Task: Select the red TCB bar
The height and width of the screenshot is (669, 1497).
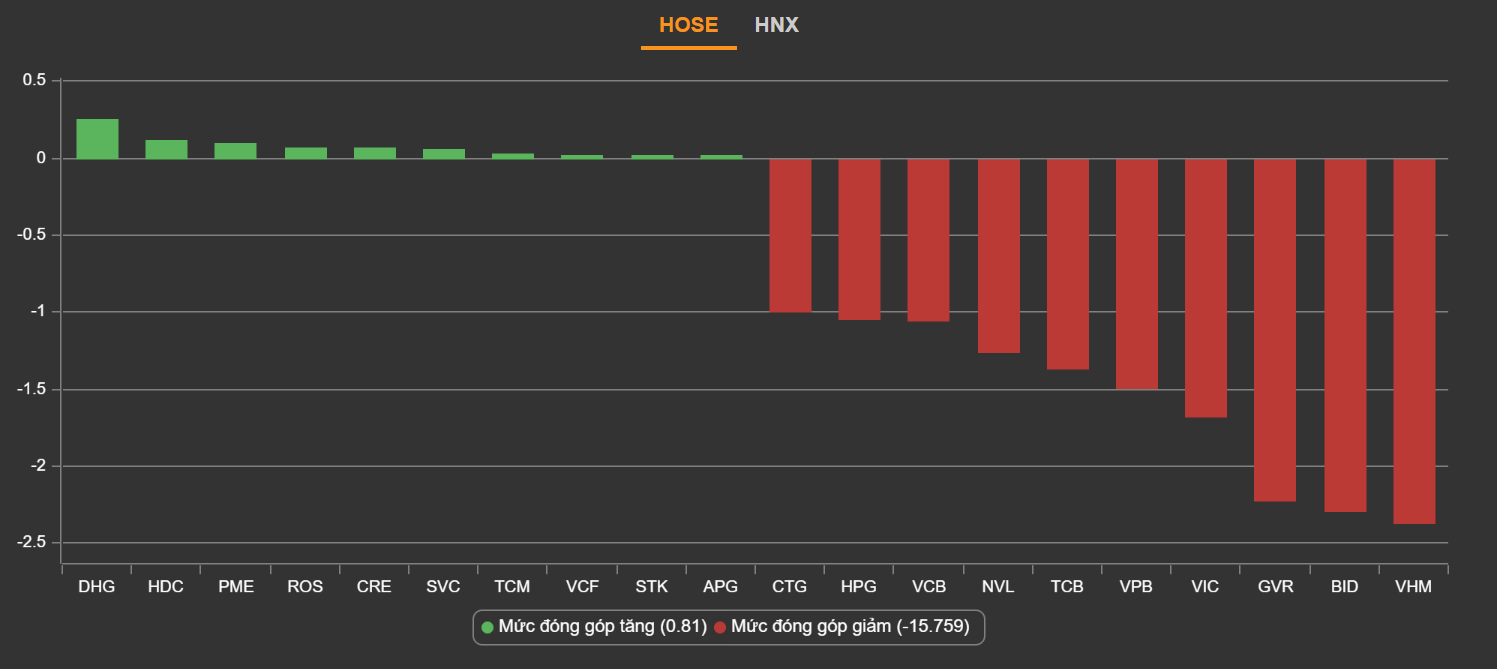Action: (x=1067, y=264)
